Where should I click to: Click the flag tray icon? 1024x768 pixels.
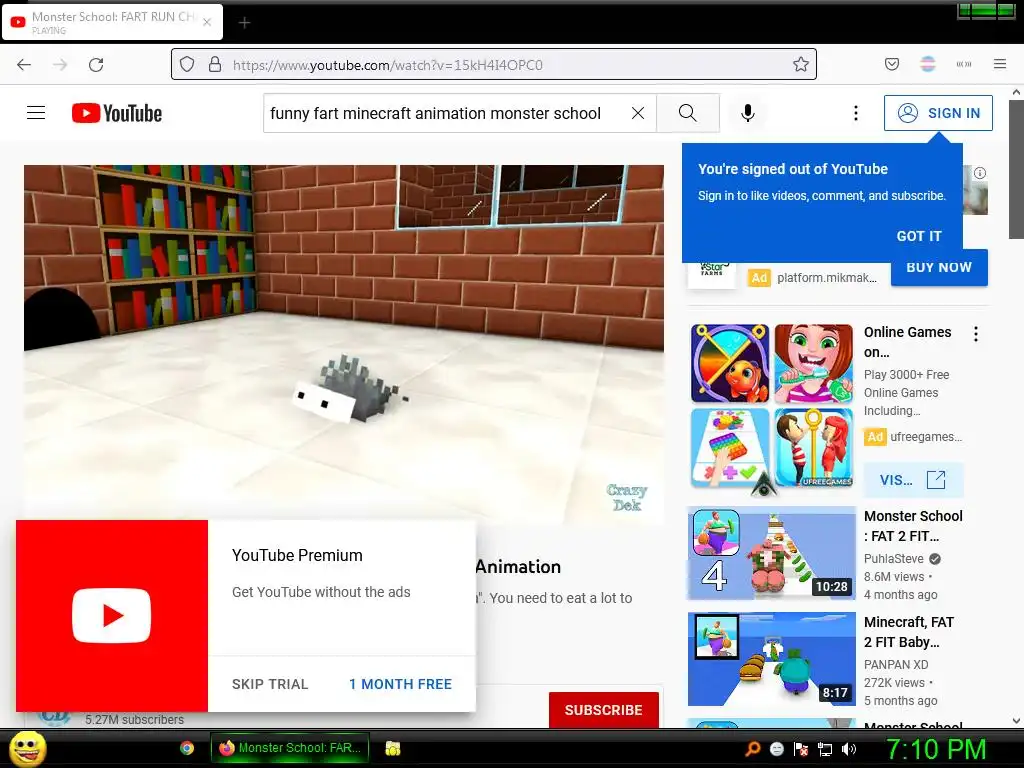click(x=801, y=749)
